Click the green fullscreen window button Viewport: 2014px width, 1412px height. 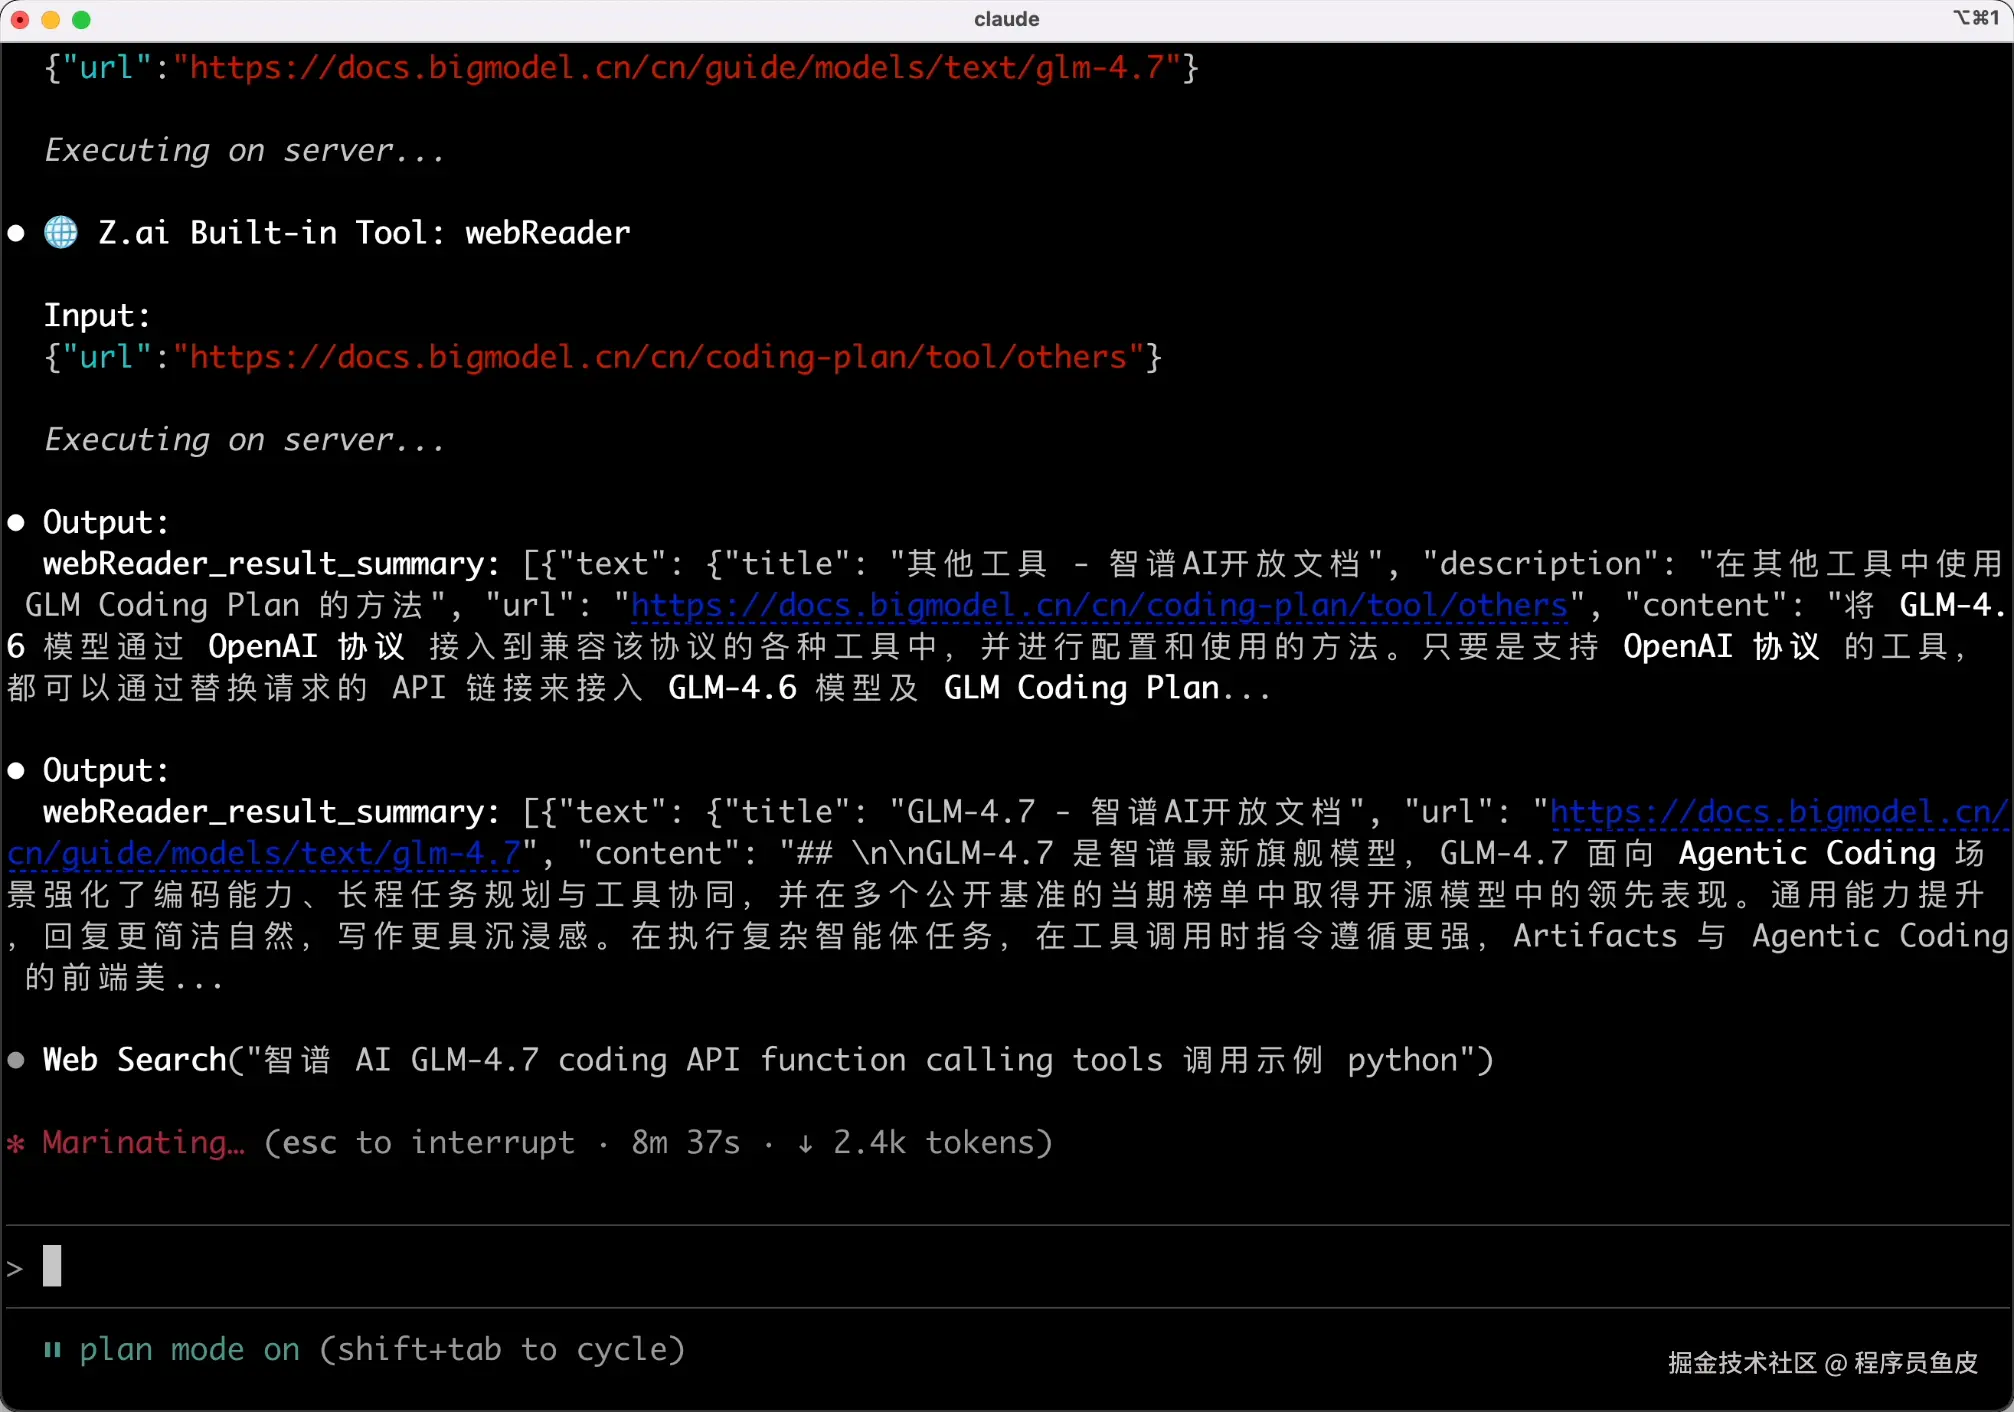pos(82,19)
